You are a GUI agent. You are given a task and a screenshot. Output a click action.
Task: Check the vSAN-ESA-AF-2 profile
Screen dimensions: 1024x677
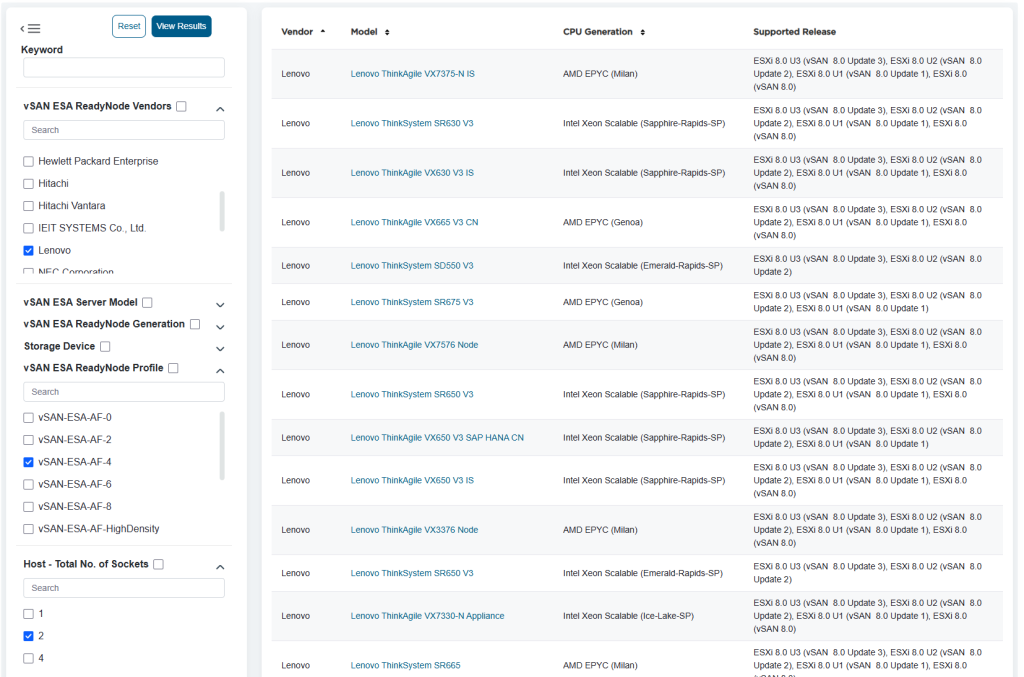[28, 439]
